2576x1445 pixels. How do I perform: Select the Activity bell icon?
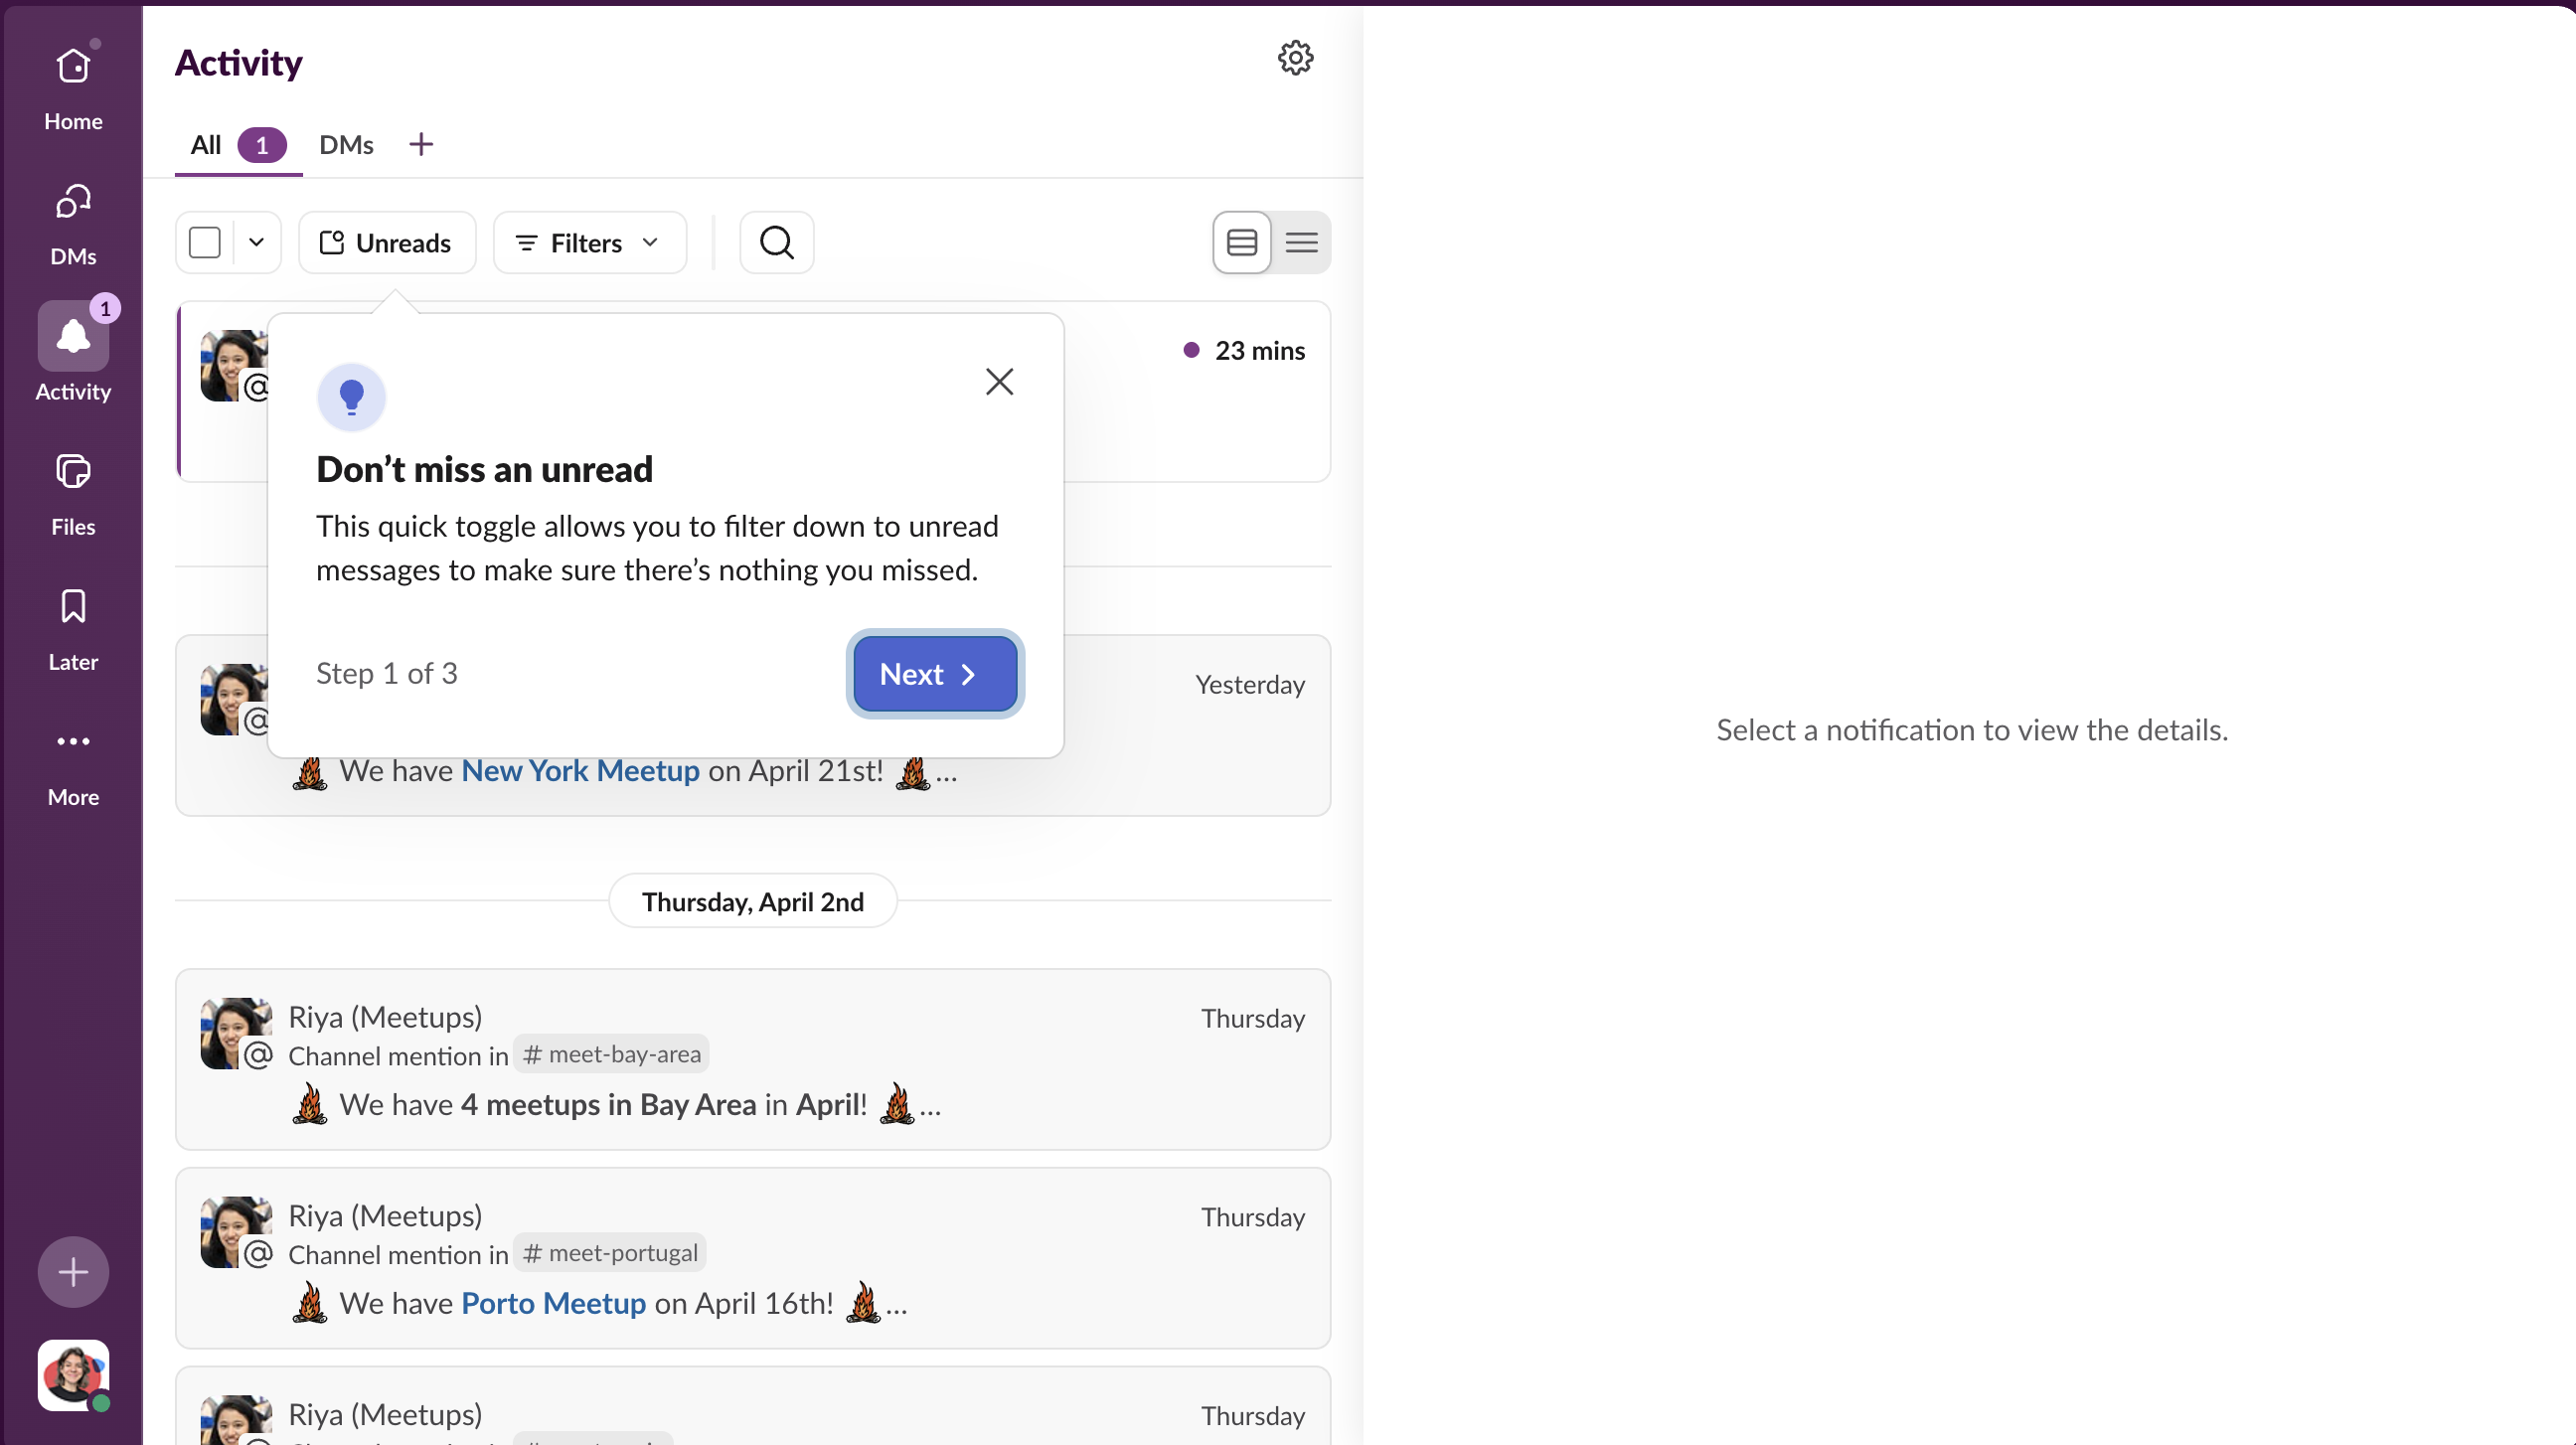coord(72,337)
